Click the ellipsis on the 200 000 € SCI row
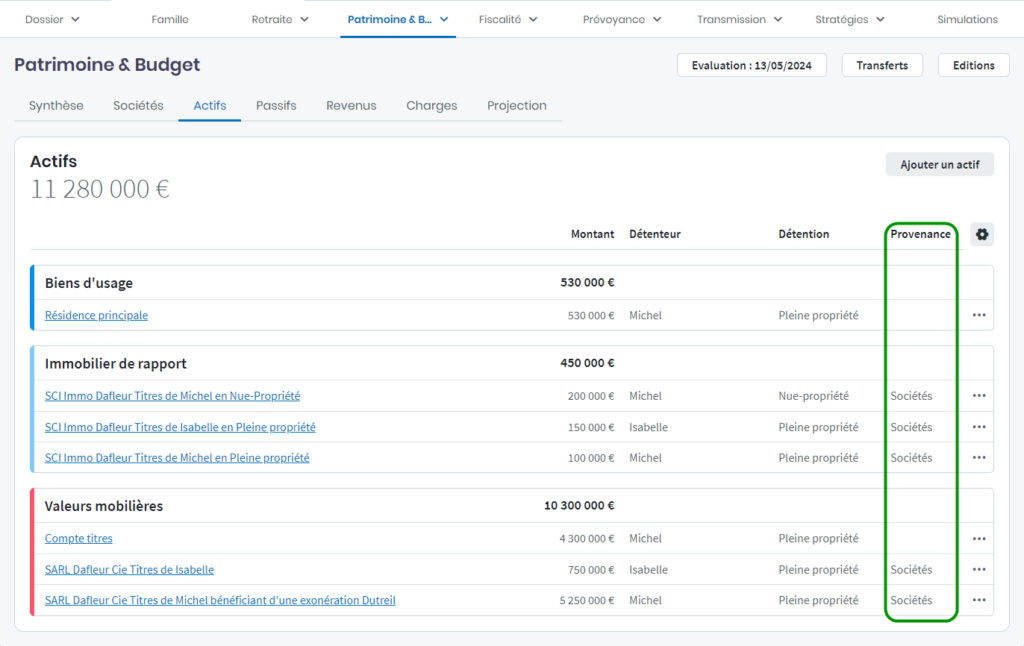Screen dimensions: 1024x646 (979, 396)
